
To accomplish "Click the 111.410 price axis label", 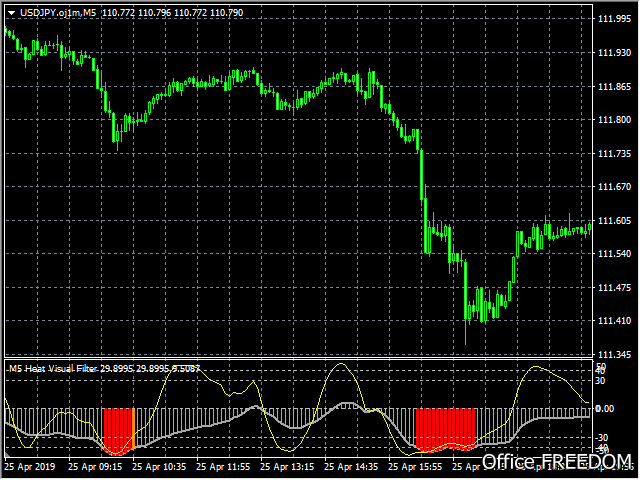I will click(614, 321).
